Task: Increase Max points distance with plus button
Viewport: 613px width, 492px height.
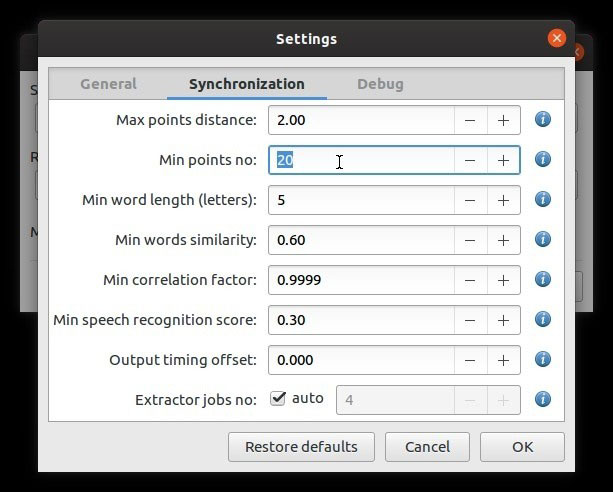Action: tap(504, 120)
